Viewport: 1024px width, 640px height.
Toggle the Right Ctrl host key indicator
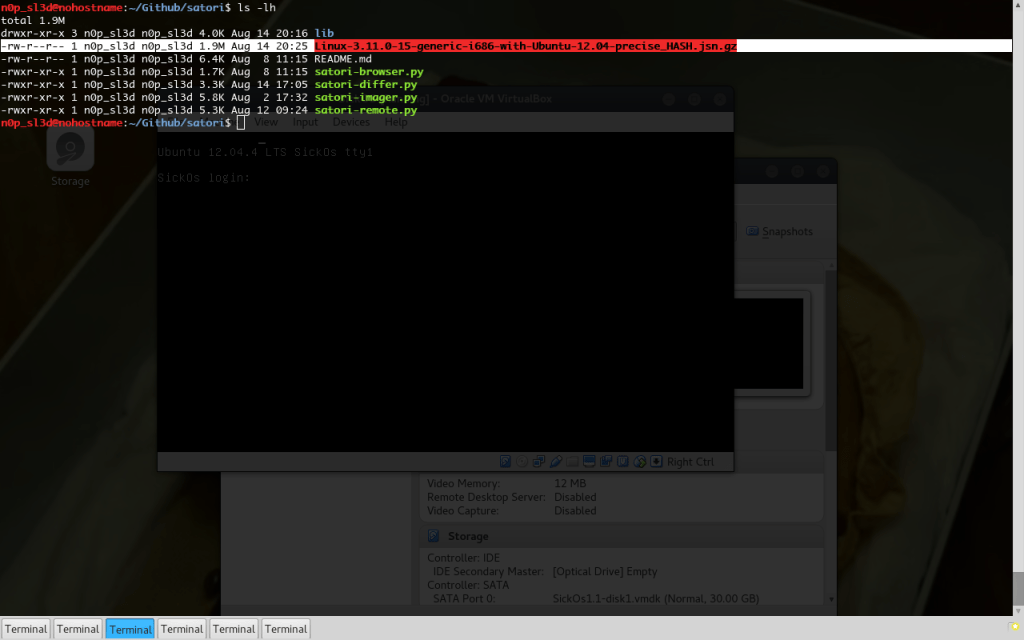[689, 461]
